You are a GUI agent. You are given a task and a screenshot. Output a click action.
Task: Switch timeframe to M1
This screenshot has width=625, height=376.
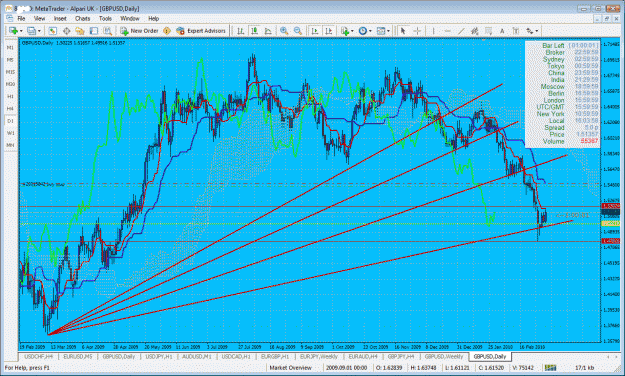click(x=10, y=47)
